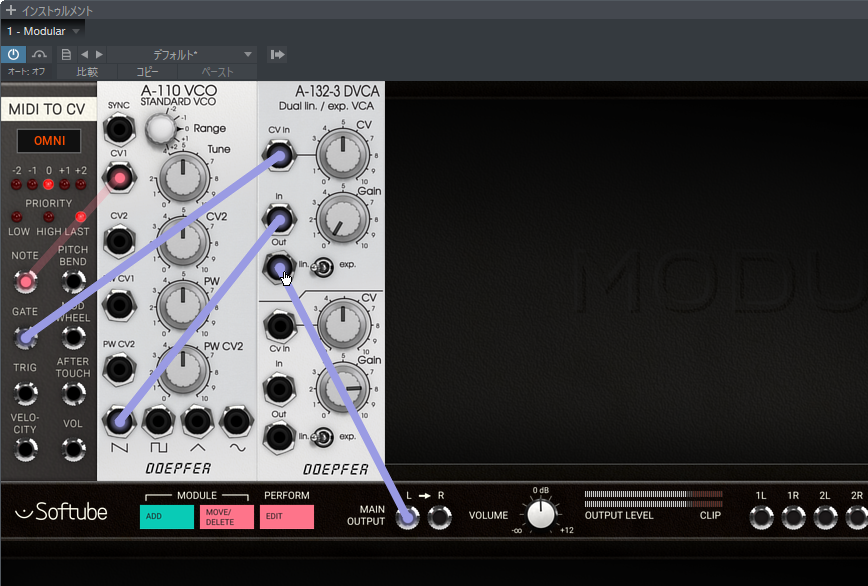The height and width of the screenshot is (586, 868).
Task: Select the +2 octave LED
Action: click(x=81, y=184)
